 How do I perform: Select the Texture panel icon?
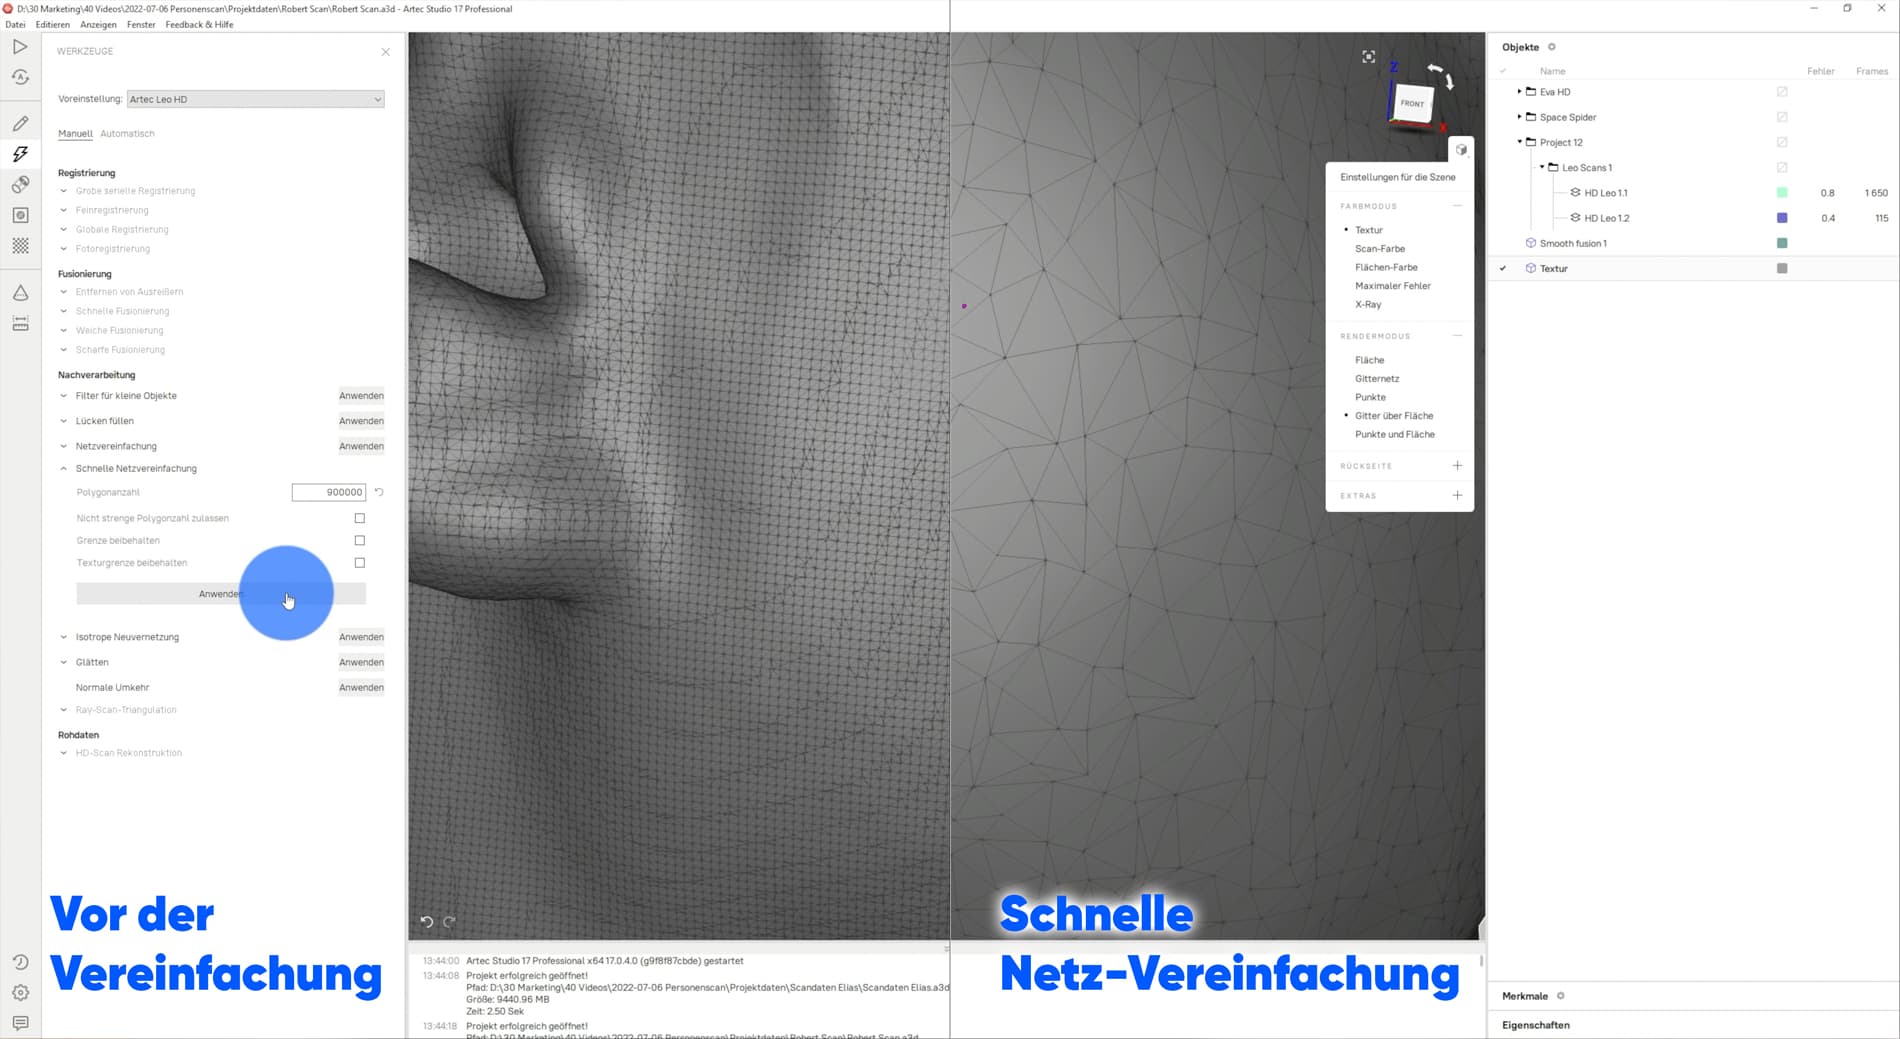coord(19,214)
